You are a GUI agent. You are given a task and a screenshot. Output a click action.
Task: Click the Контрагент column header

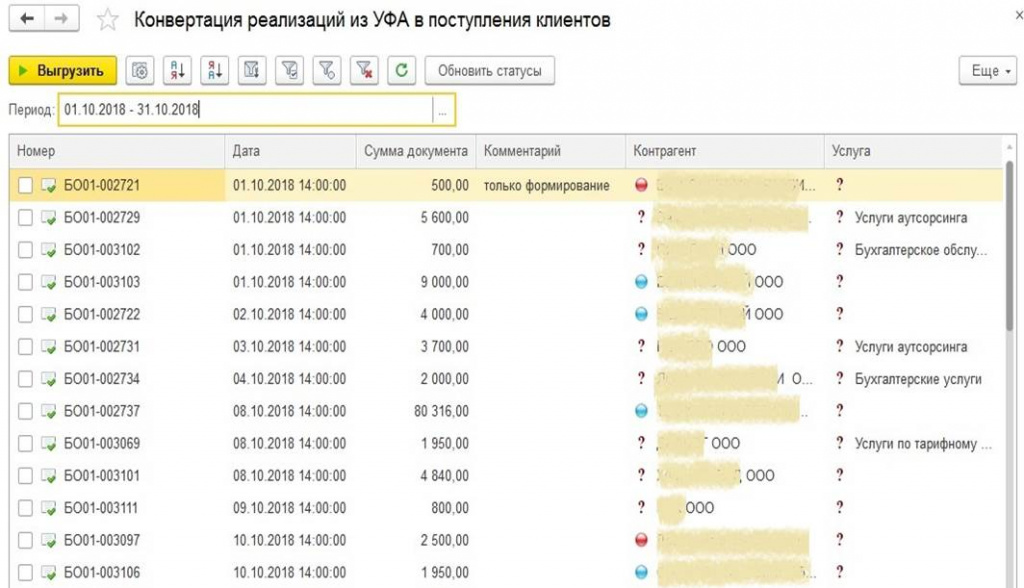pos(664,151)
